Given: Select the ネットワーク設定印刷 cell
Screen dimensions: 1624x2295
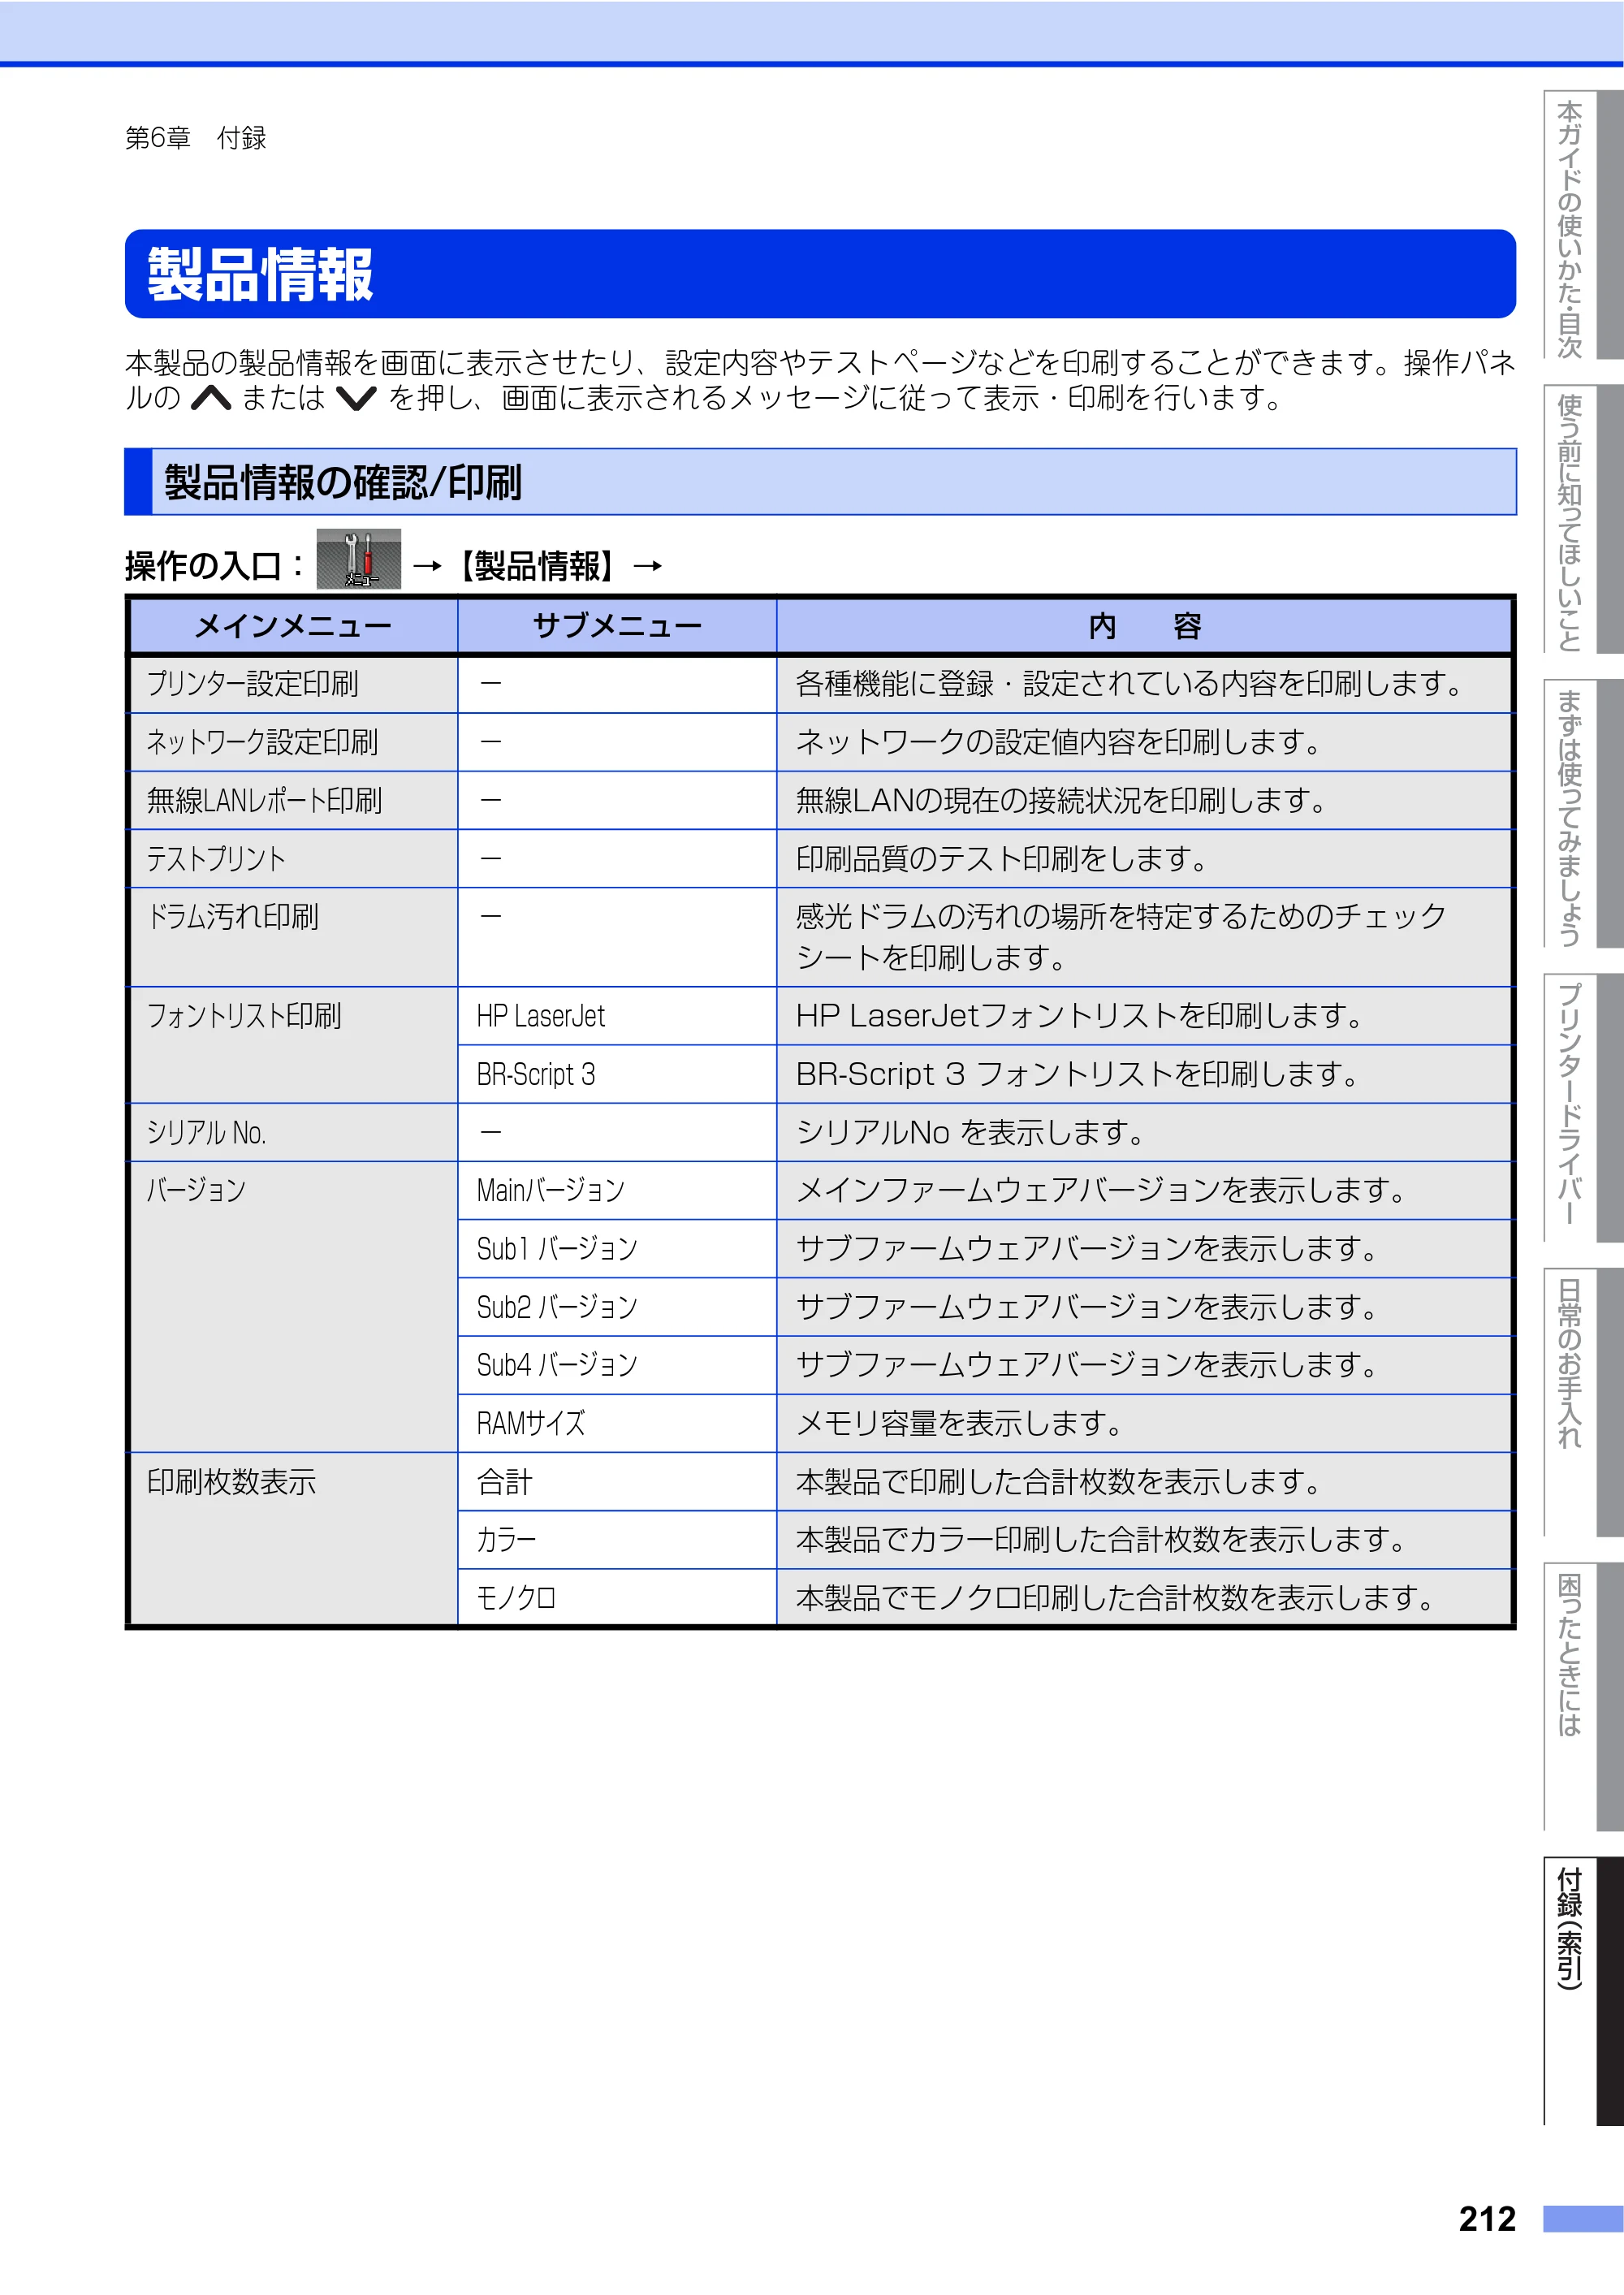Looking at the screenshot, I should [293, 742].
